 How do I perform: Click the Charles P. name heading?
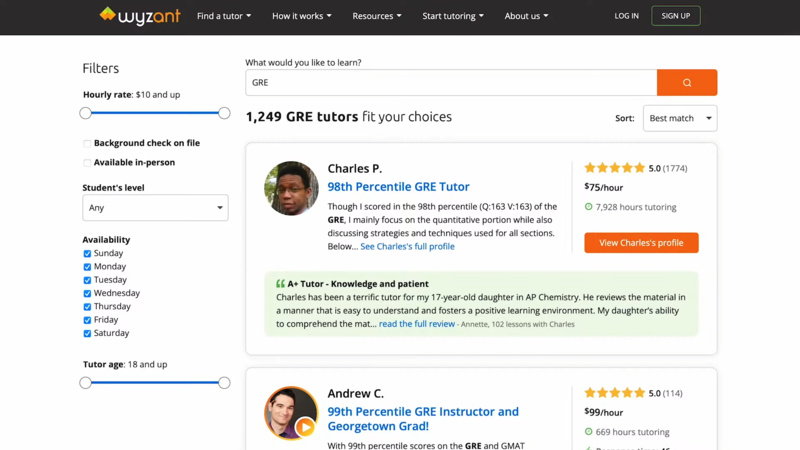355,168
